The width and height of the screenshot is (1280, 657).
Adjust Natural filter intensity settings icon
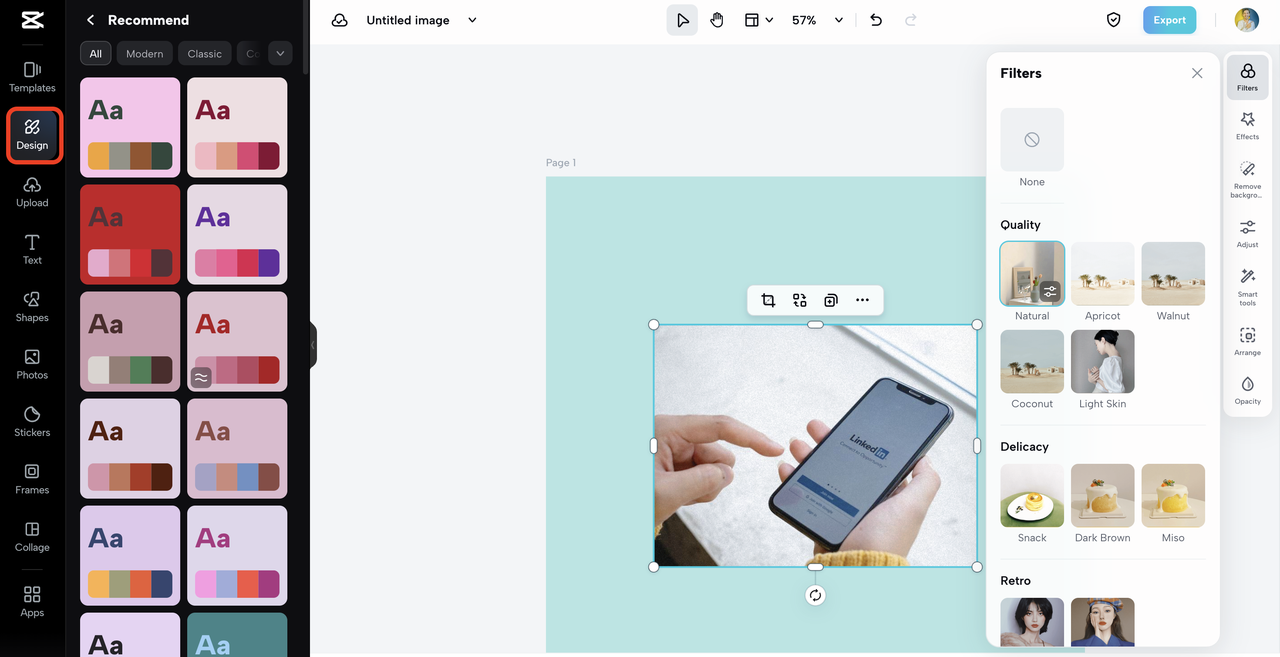(1049, 292)
